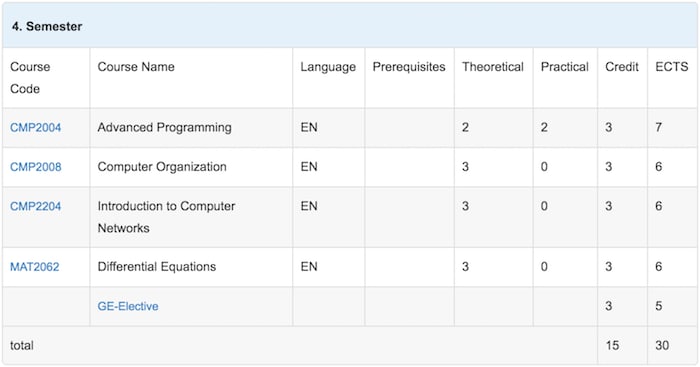The height and width of the screenshot is (367, 700).
Task: Open the CMP2004 course link
Action: (35, 128)
